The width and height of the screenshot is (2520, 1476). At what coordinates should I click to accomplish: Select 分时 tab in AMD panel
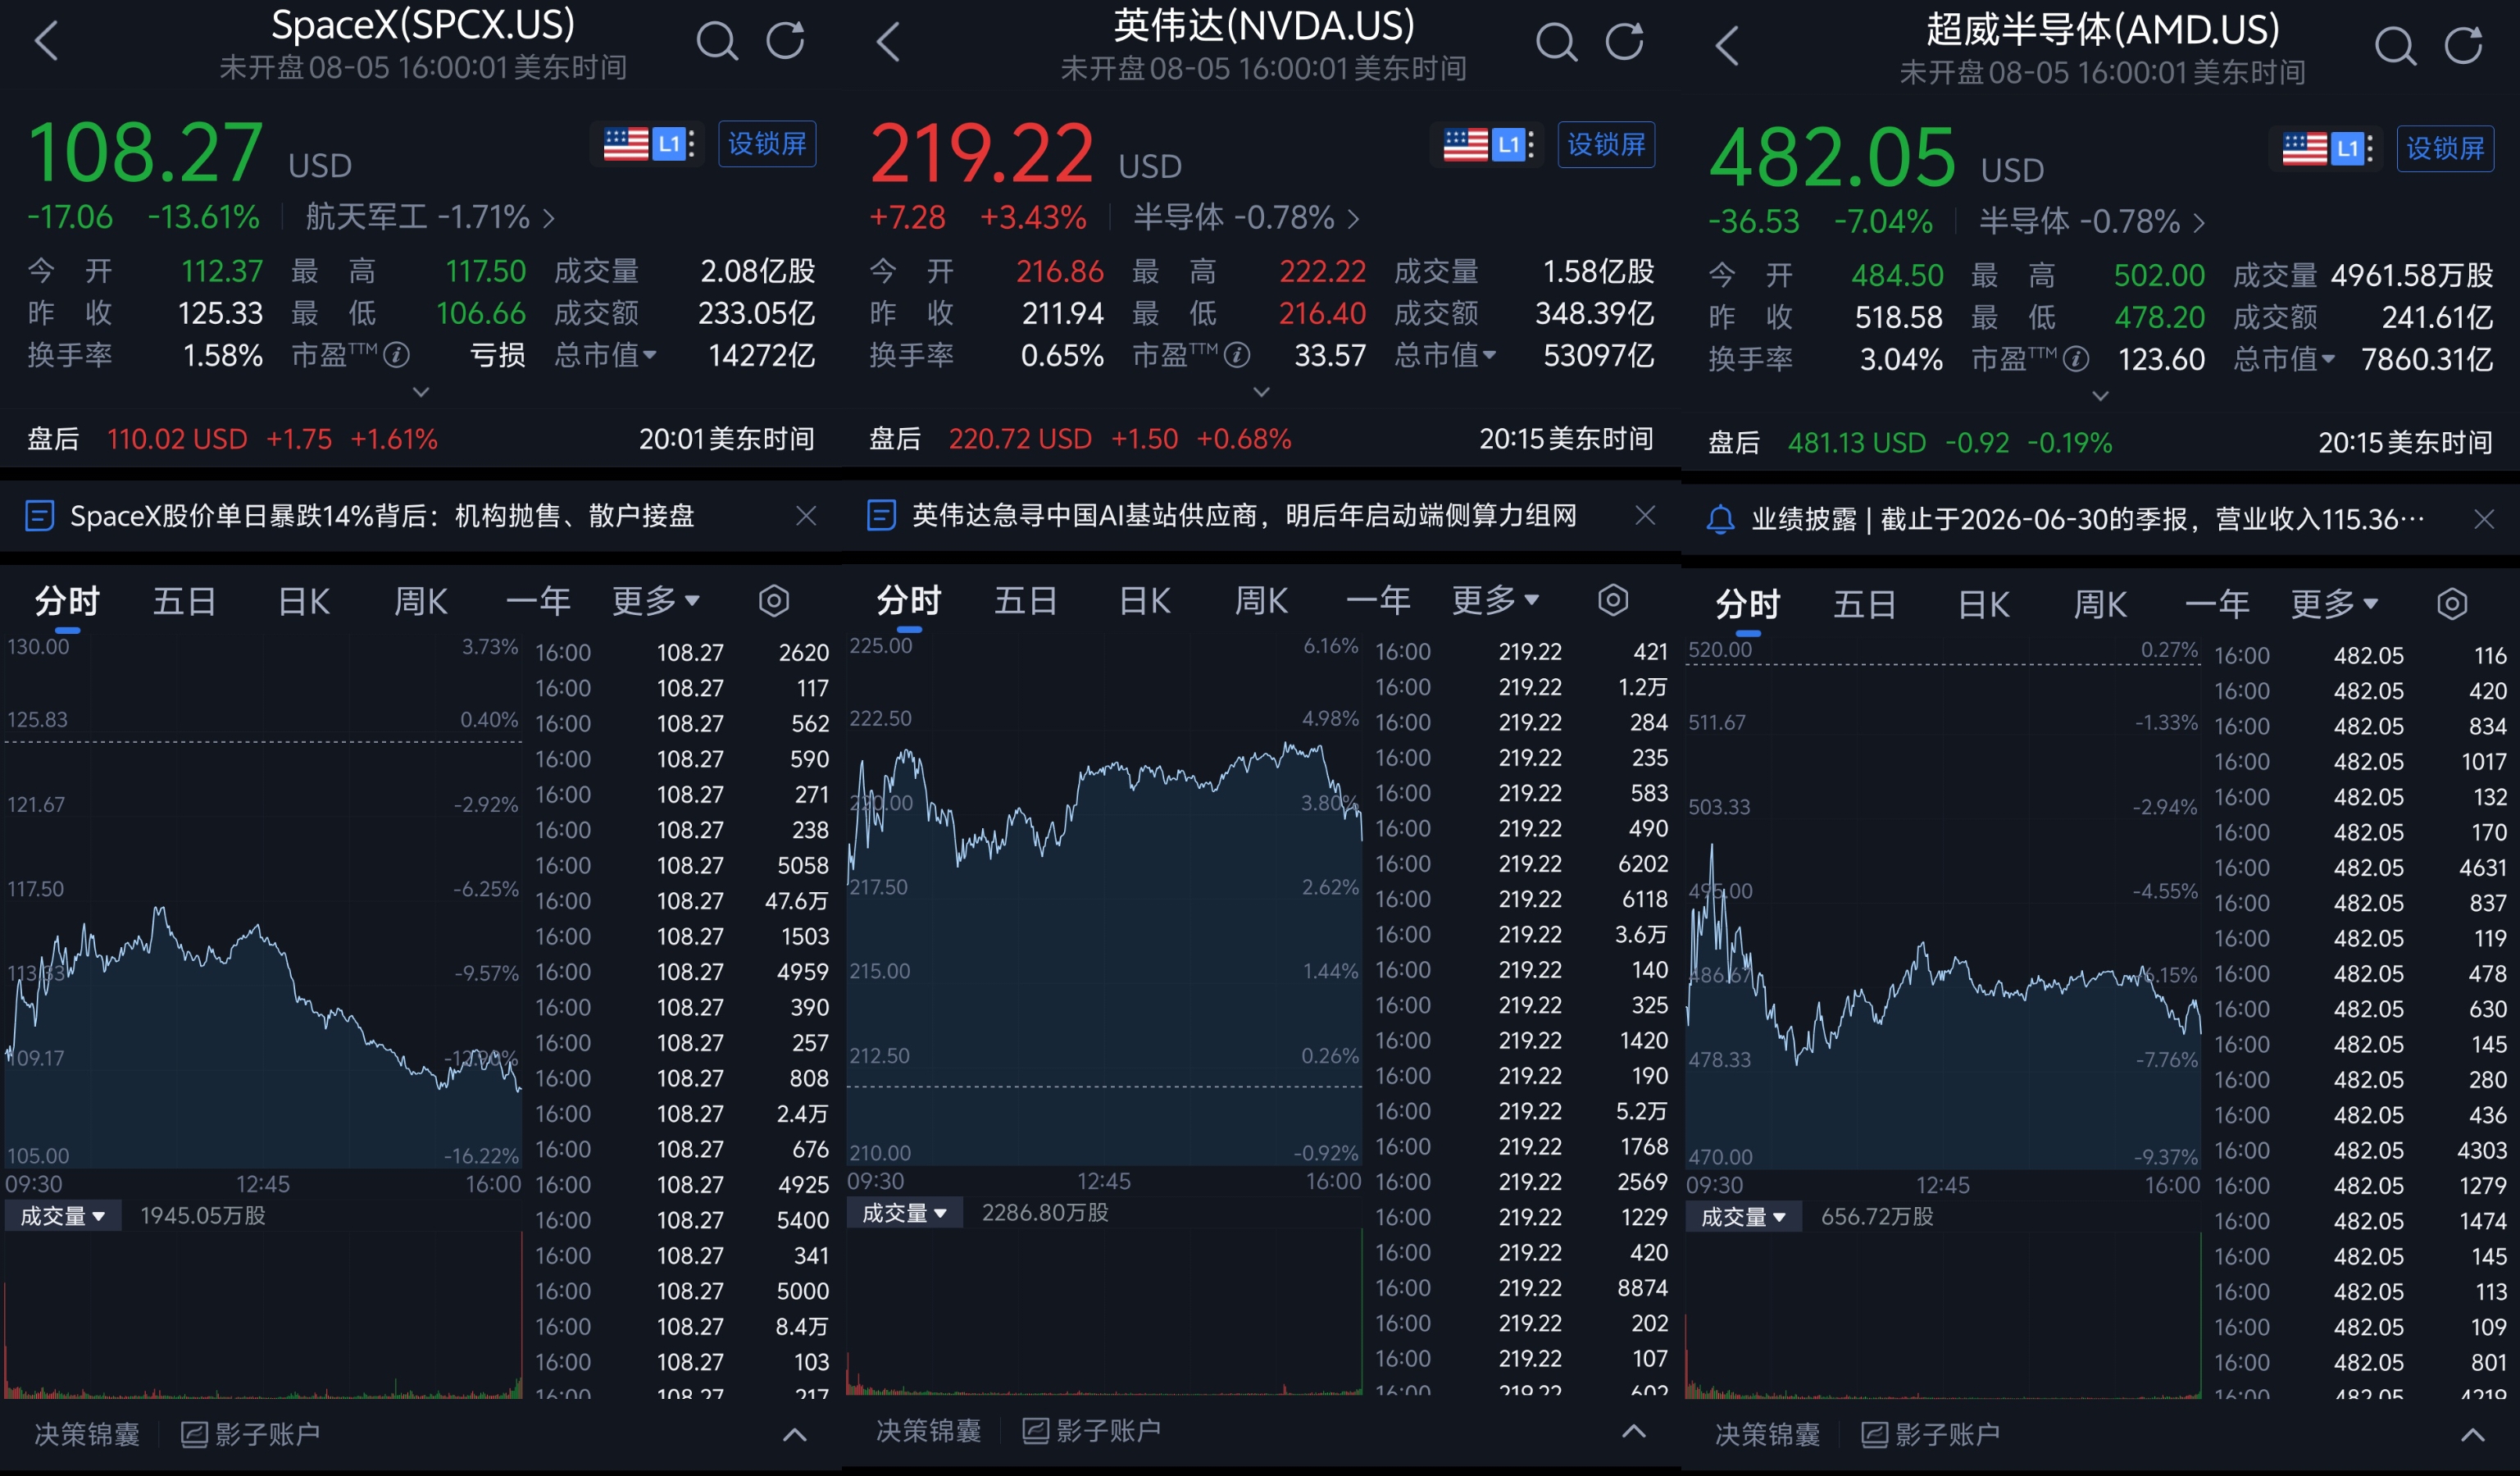point(1748,604)
